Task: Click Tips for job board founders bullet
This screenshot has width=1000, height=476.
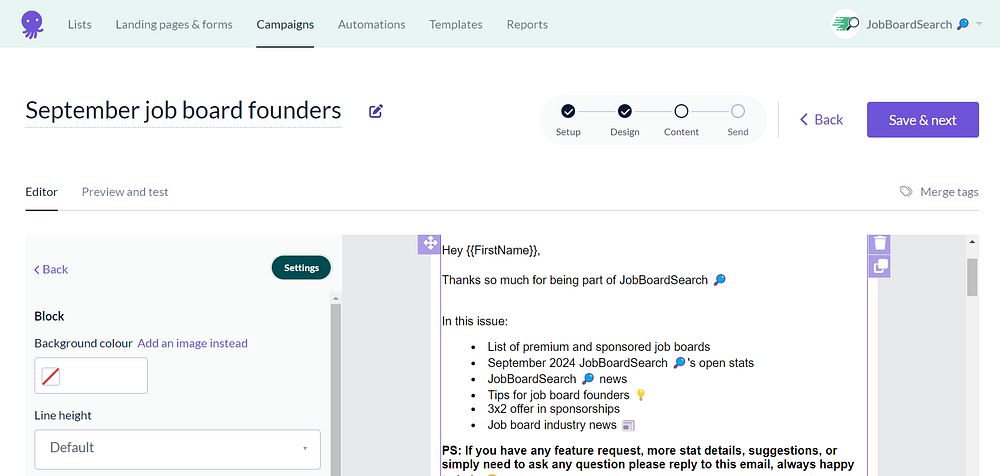Action: 567,395
